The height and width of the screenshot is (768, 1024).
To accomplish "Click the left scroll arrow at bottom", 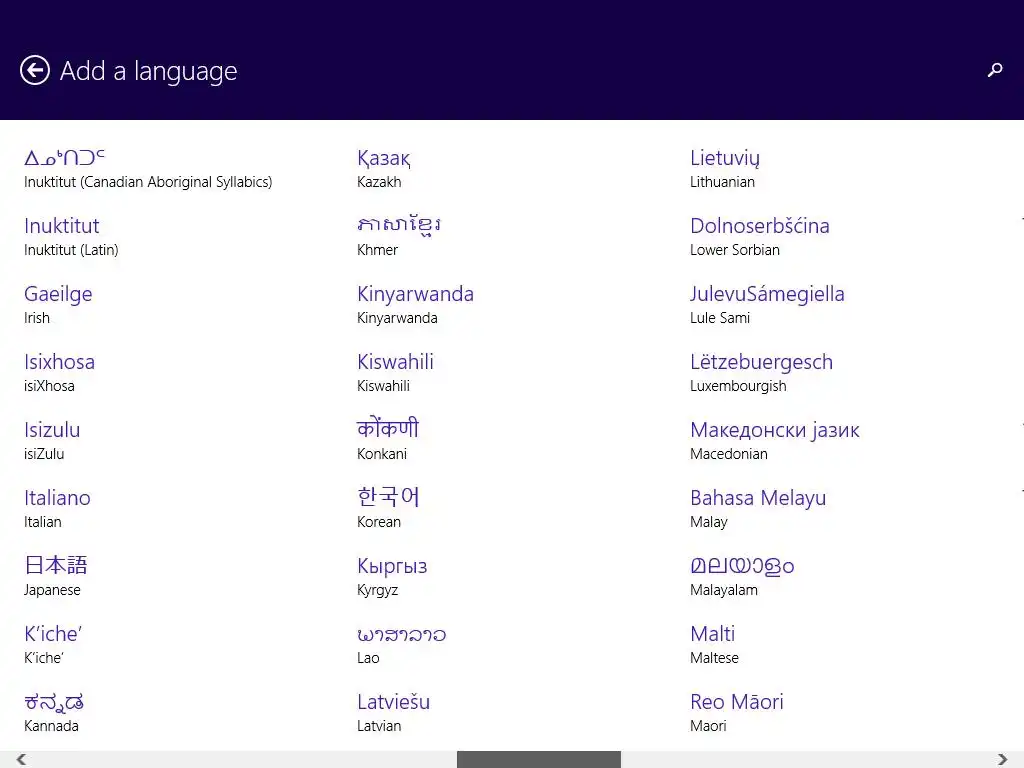I will (21, 759).
